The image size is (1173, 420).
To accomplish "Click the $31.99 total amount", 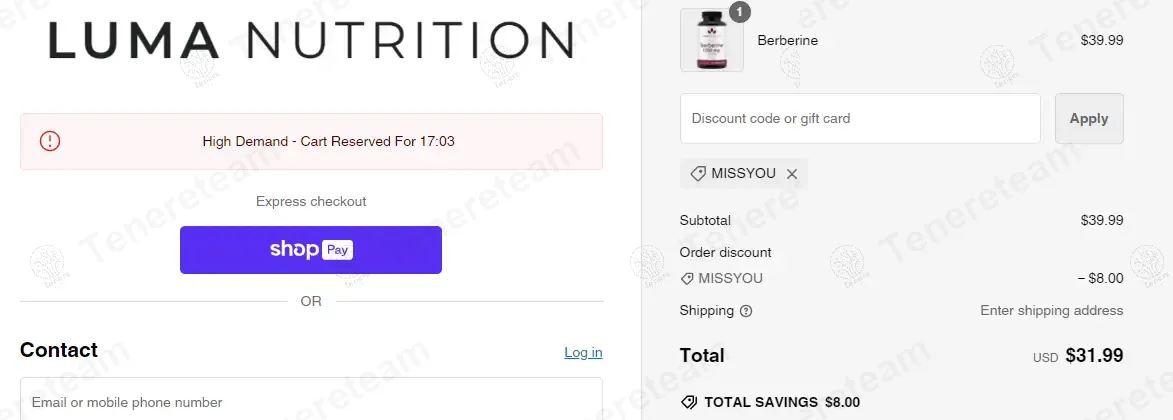I will point(1094,355).
